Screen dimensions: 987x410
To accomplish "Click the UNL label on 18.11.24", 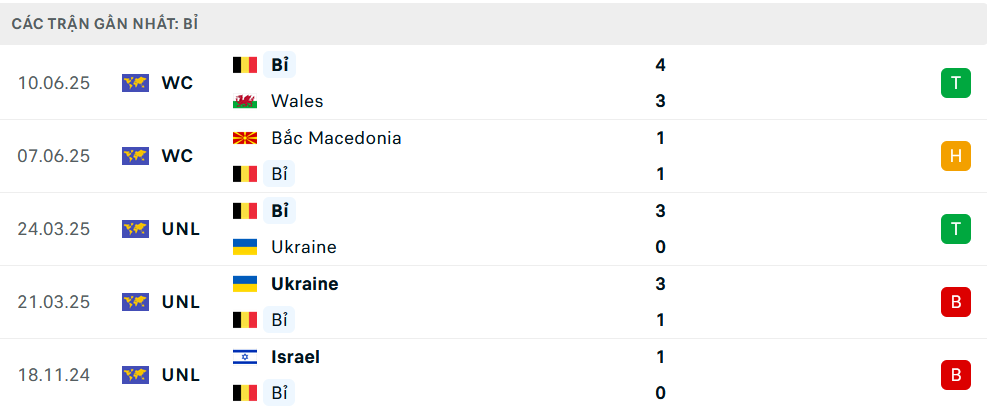I will coord(180,375).
